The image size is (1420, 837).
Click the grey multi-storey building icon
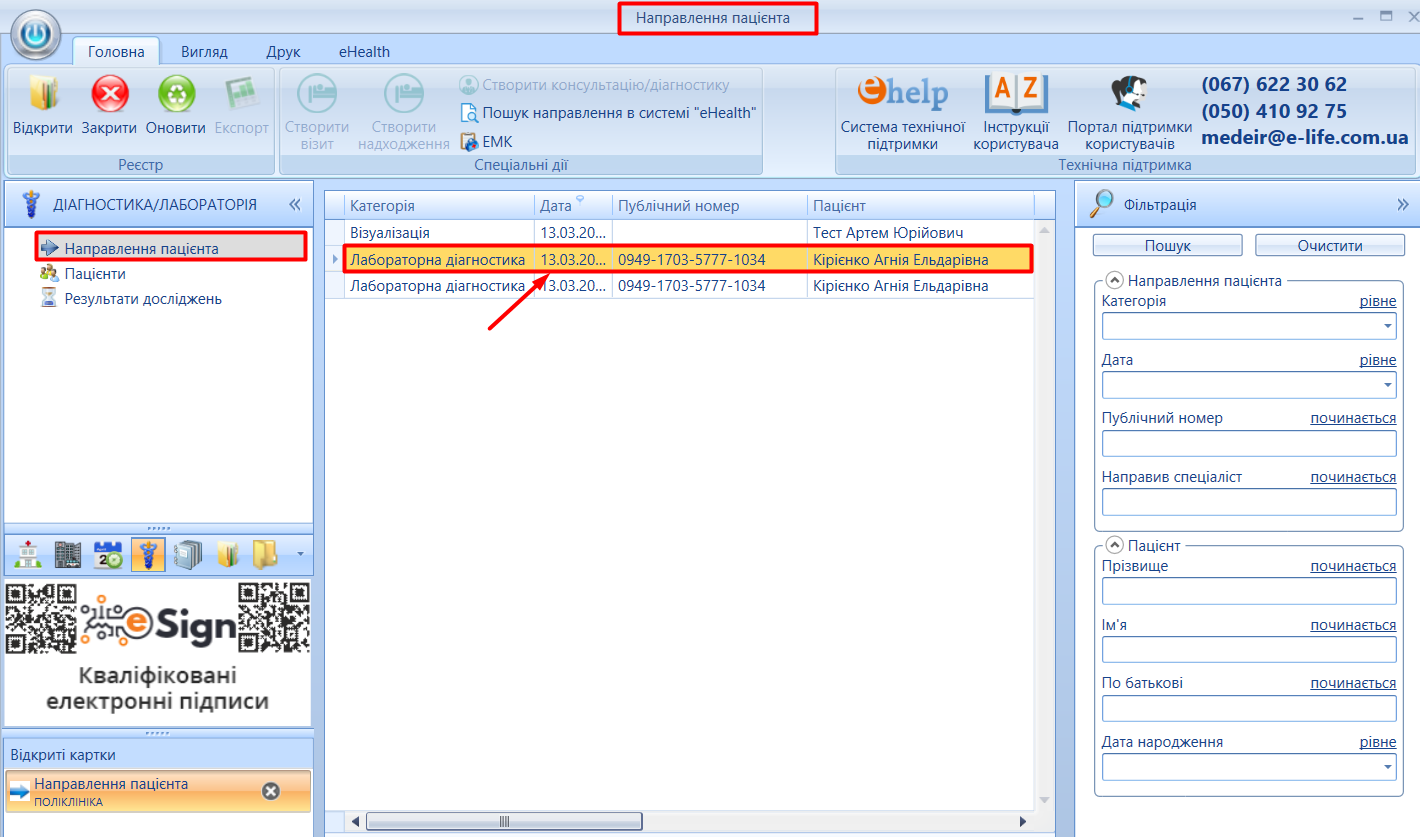(68, 555)
